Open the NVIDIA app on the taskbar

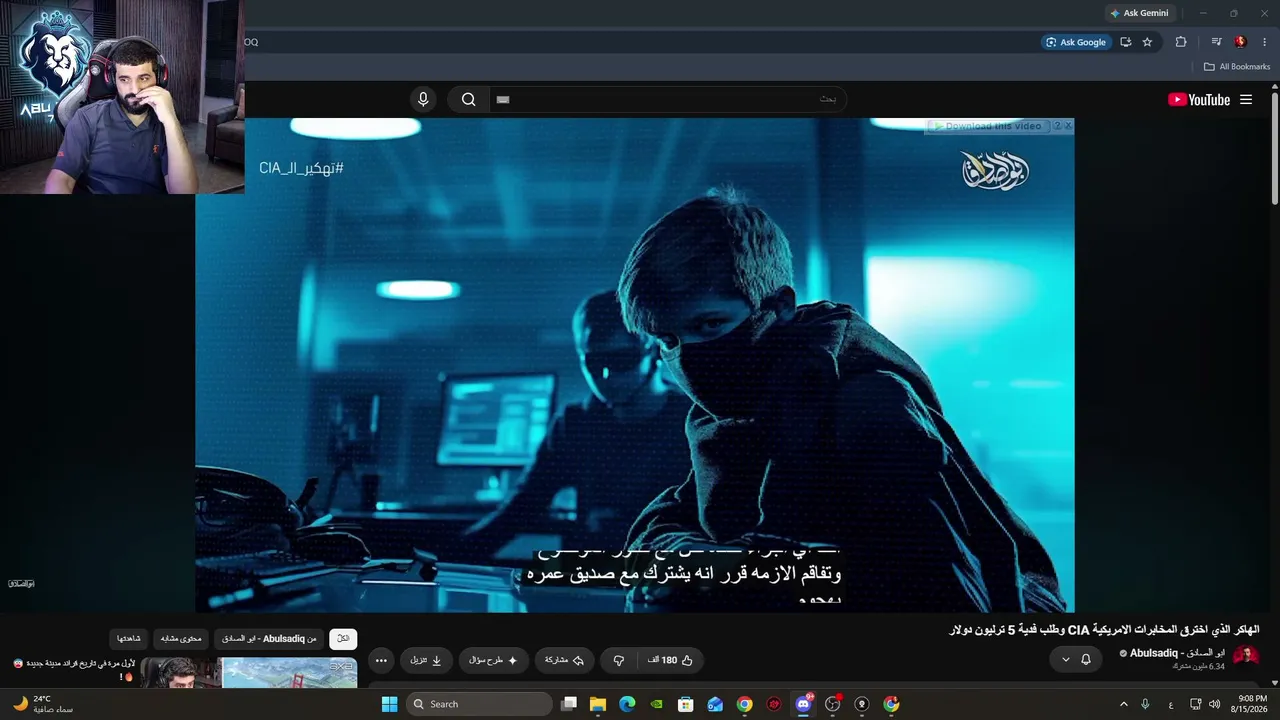pyautogui.click(x=656, y=704)
